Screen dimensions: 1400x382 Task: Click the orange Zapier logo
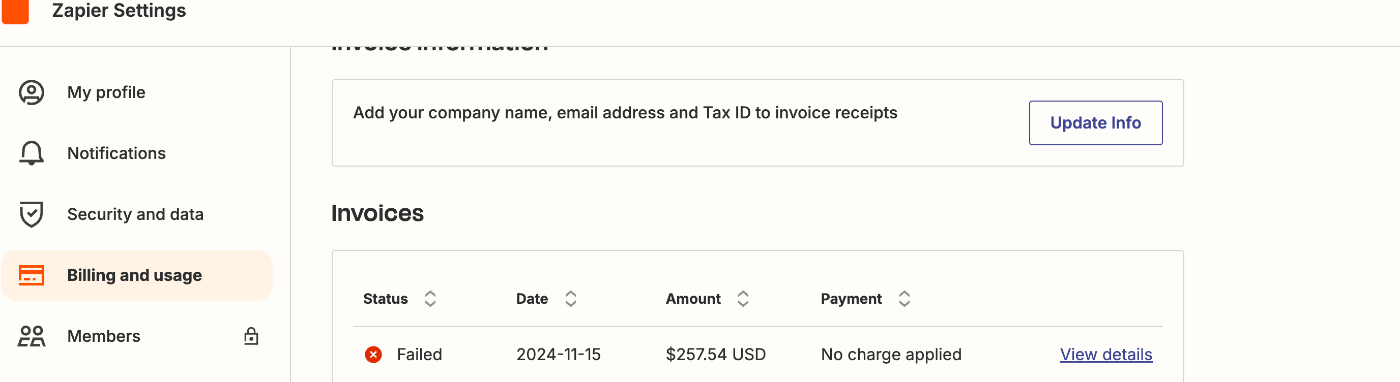point(15,11)
